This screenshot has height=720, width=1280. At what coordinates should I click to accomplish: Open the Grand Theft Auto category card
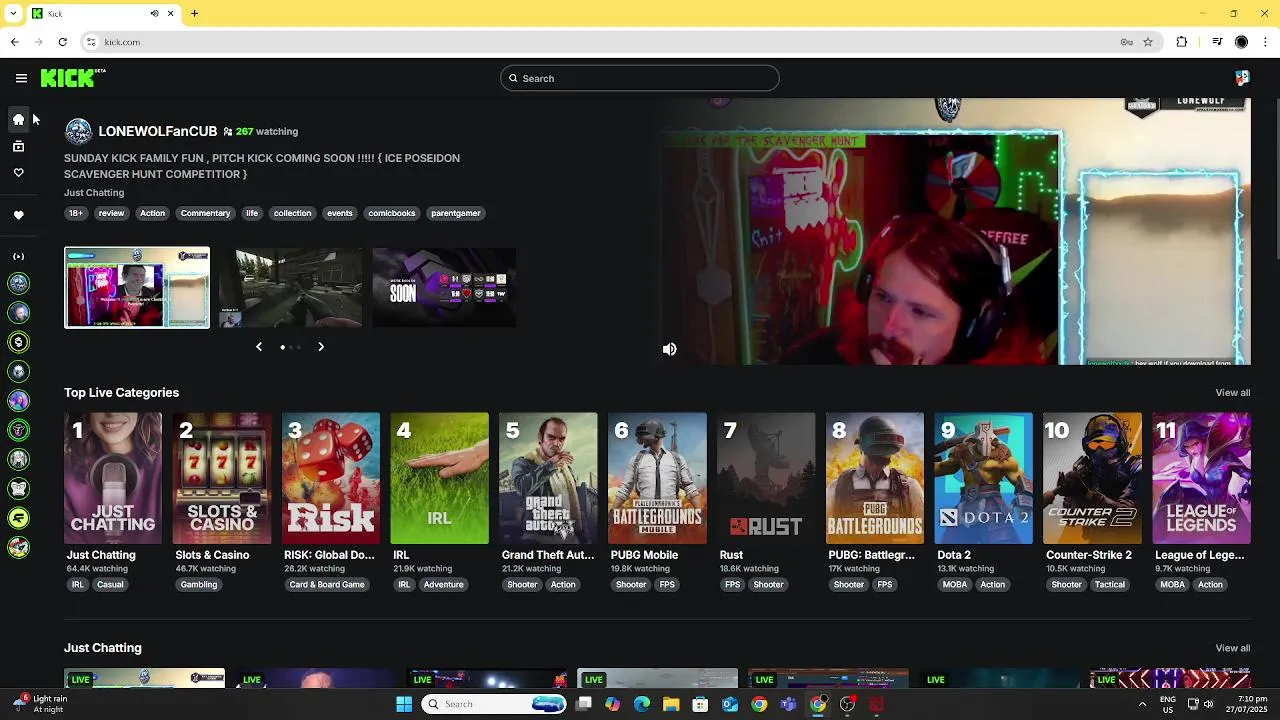click(549, 478)
